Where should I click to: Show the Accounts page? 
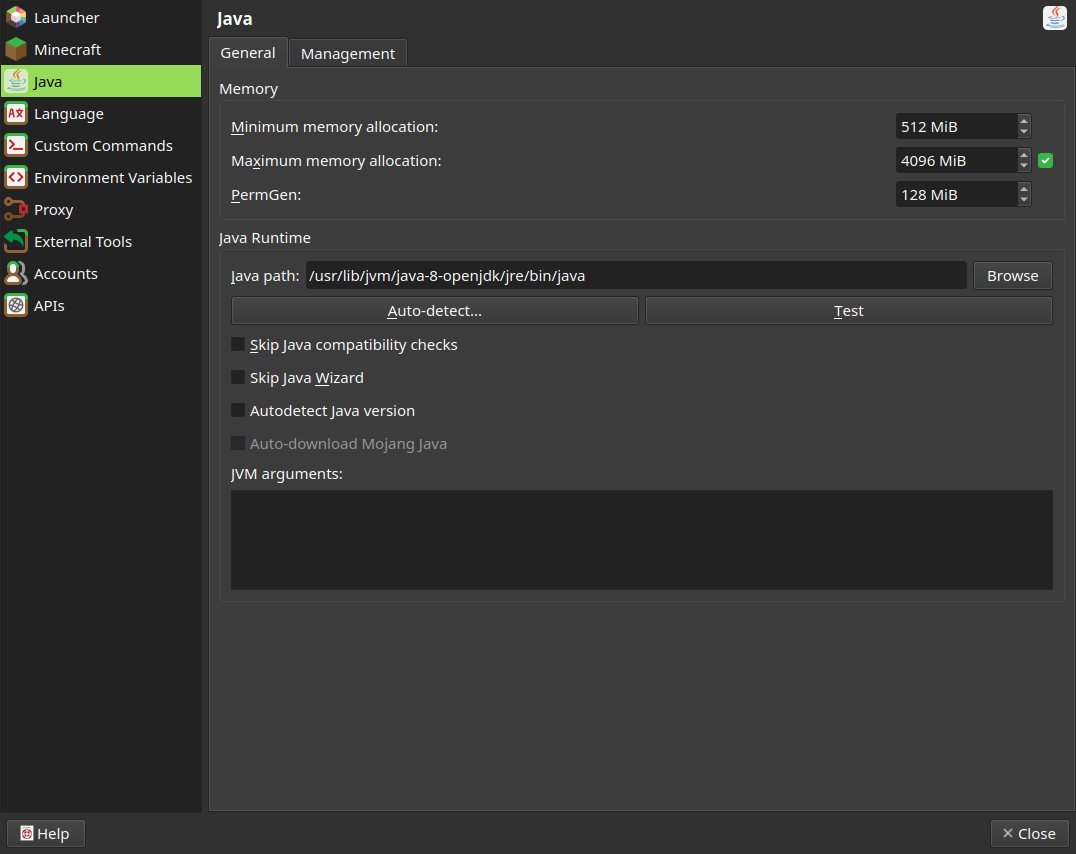coord(101,273)
